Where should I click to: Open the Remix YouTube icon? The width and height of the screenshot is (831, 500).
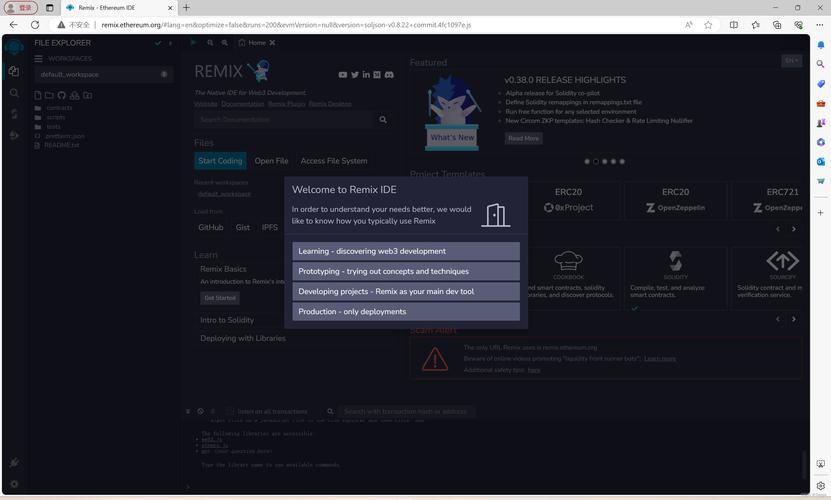343,75
